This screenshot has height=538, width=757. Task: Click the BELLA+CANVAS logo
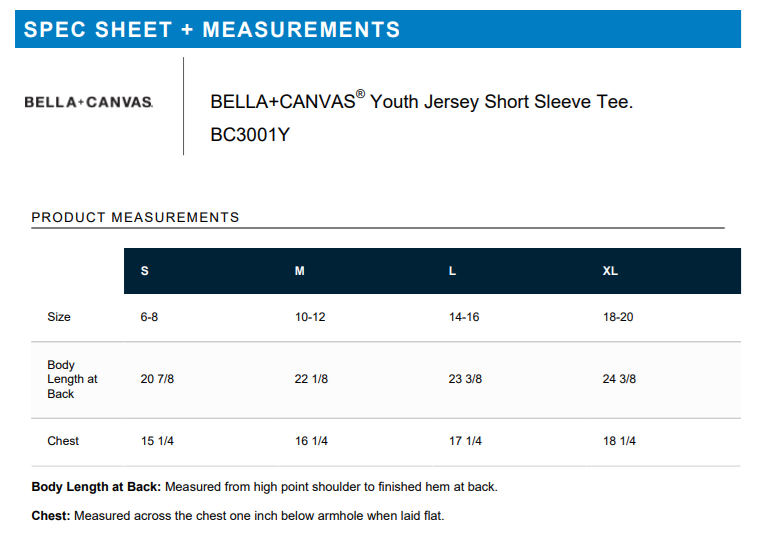coord(88,102)
